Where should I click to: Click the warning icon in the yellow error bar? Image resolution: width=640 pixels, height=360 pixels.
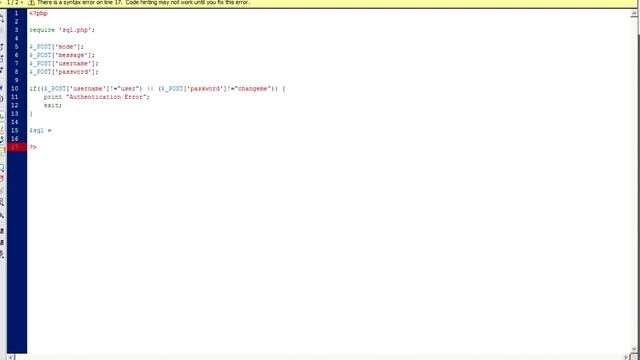pos(31,2)
